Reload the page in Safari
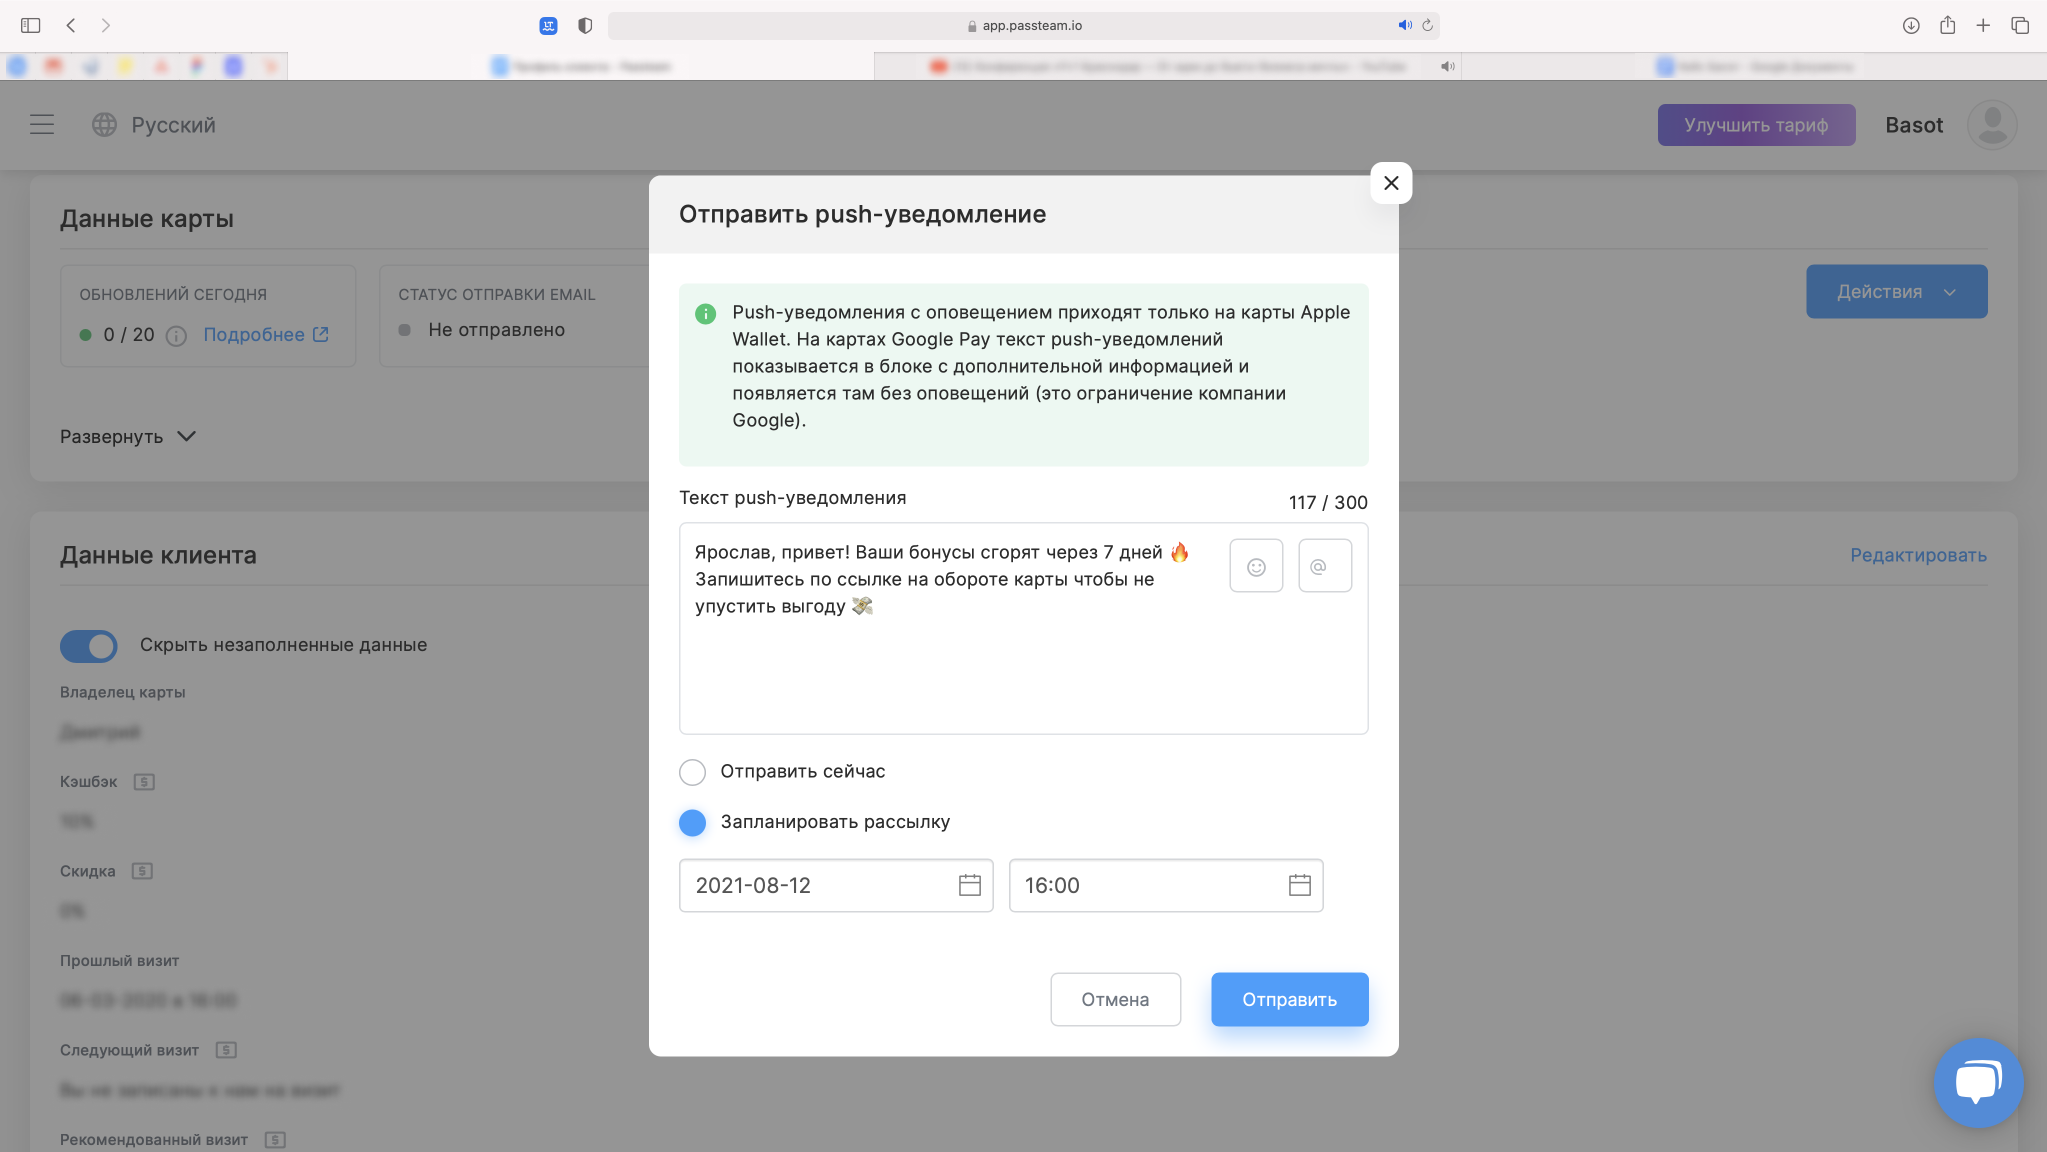This screenshot has height=1152, width=2047. (x=1427, y=26)
